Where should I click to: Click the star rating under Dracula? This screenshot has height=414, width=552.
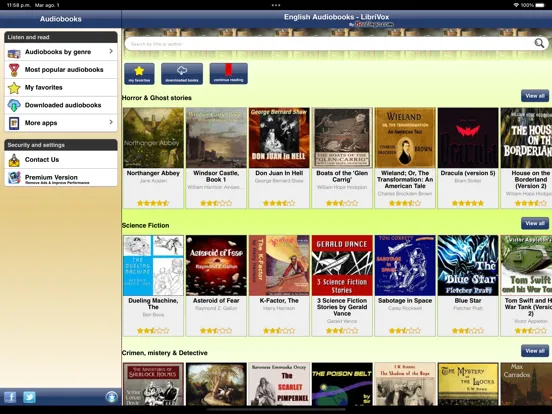point(468,203)
